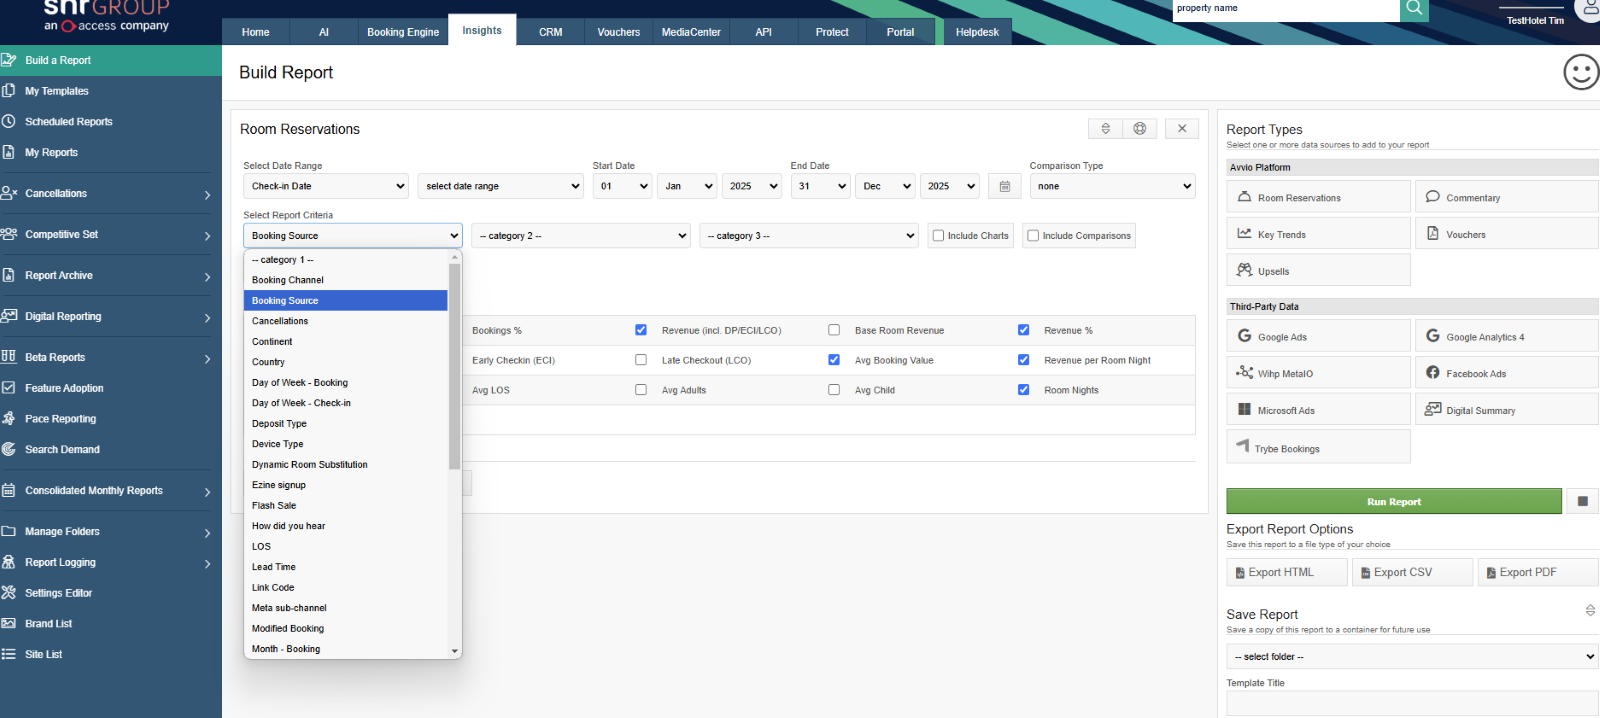Uncheck Revenue % checkbox
1600x718 pixels.
tap(1023, 330)
